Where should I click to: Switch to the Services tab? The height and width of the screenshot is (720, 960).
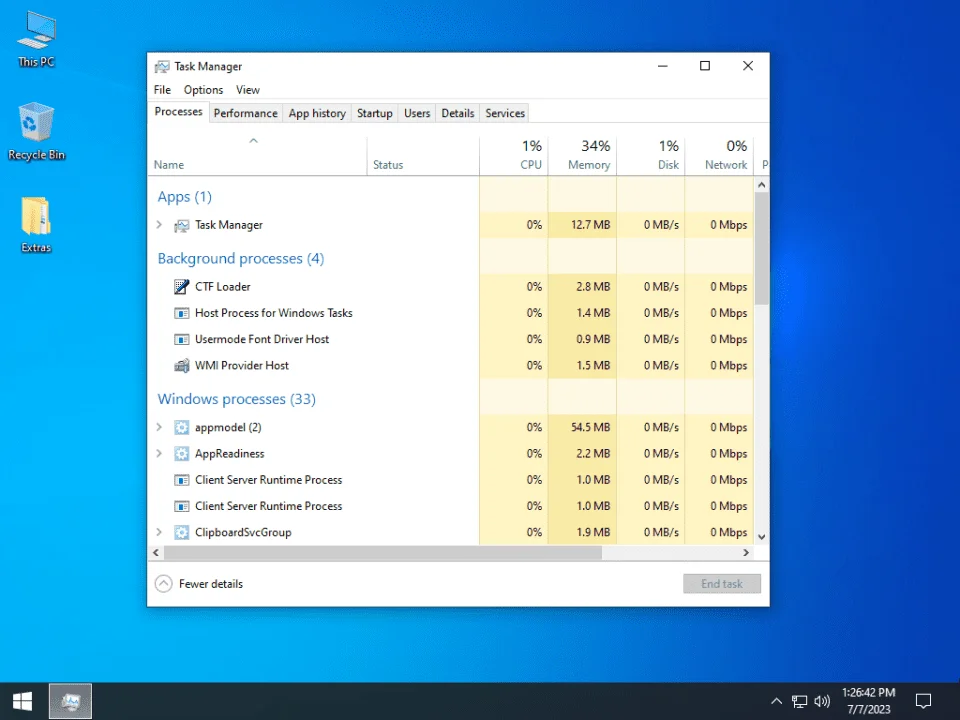(x=505, y=113)
